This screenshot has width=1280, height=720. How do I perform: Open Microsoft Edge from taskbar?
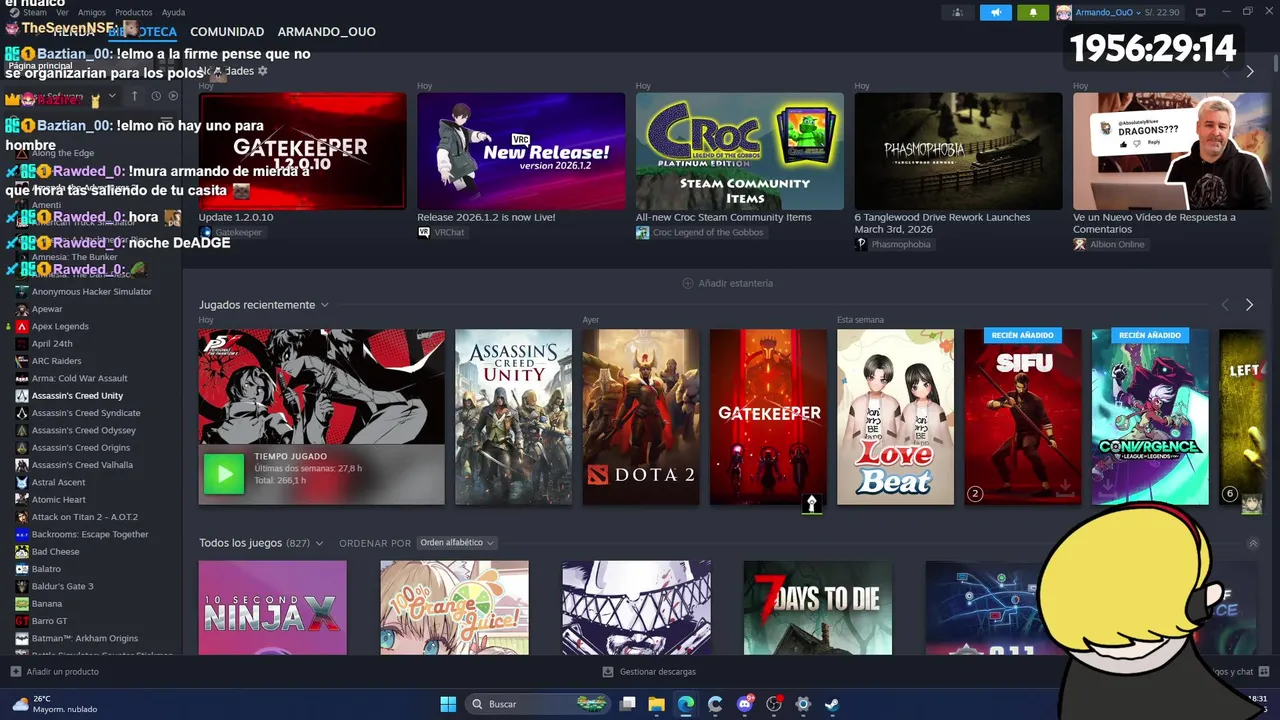[x=686, y=704]
